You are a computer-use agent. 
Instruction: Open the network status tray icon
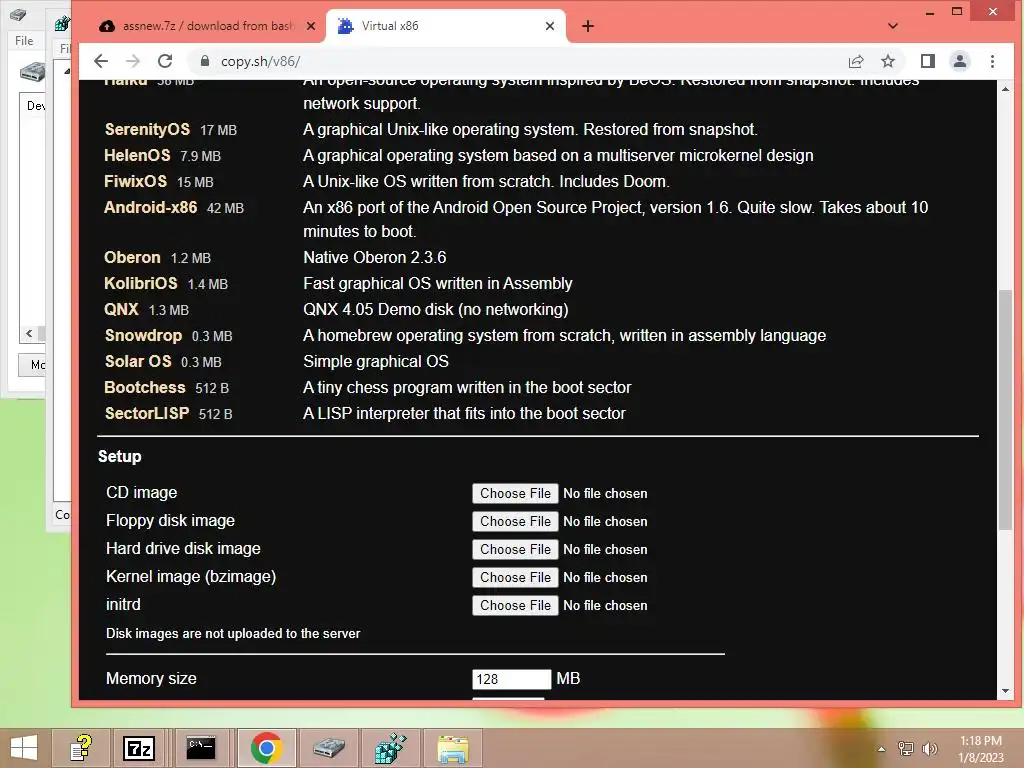pos(906,749)
